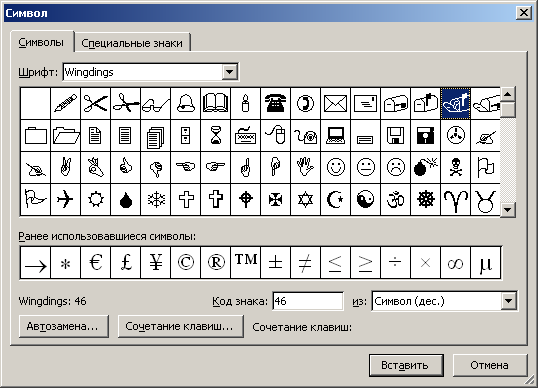Image resolution: width=538 pixels, height=388 pixels.
Task: Choose the bell symbol
Action: pos(186,104)
